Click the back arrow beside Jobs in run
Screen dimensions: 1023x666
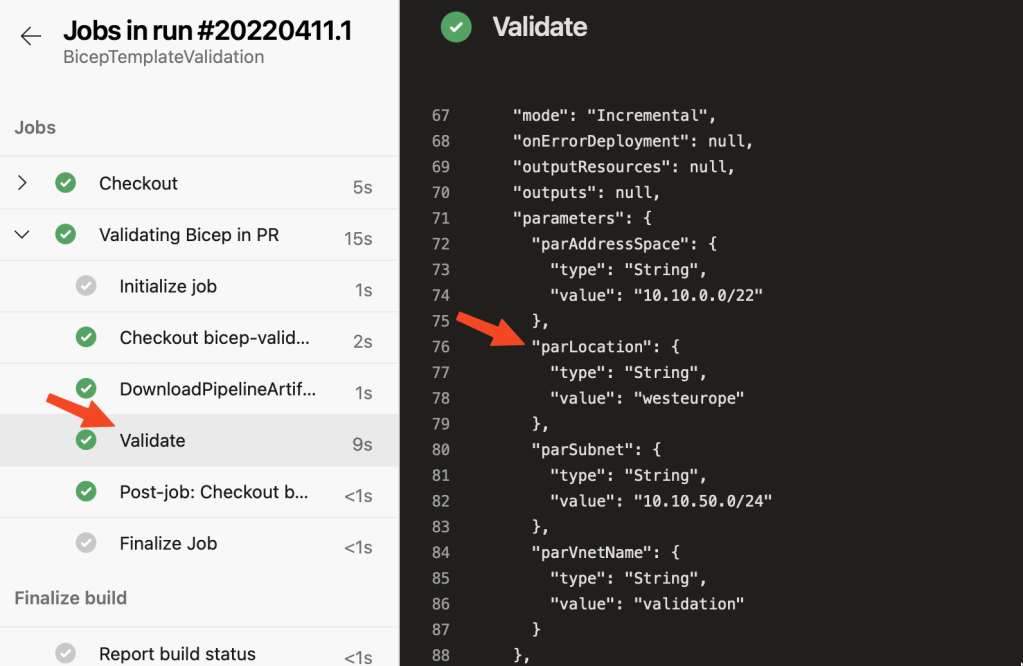click(x=31, y=36)
